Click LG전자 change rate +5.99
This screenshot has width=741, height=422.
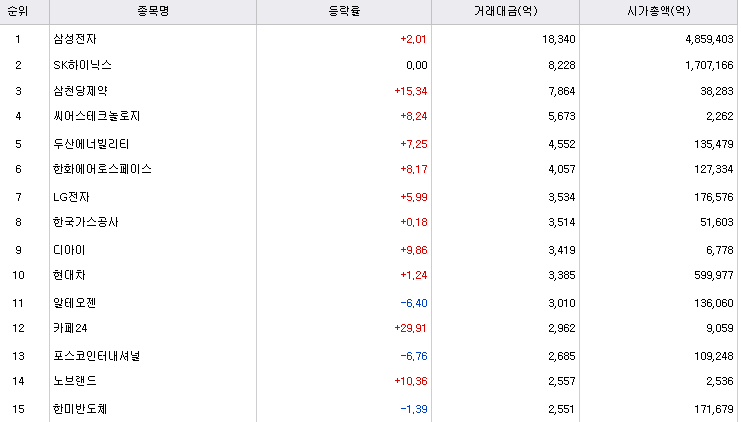pos(414,197)
